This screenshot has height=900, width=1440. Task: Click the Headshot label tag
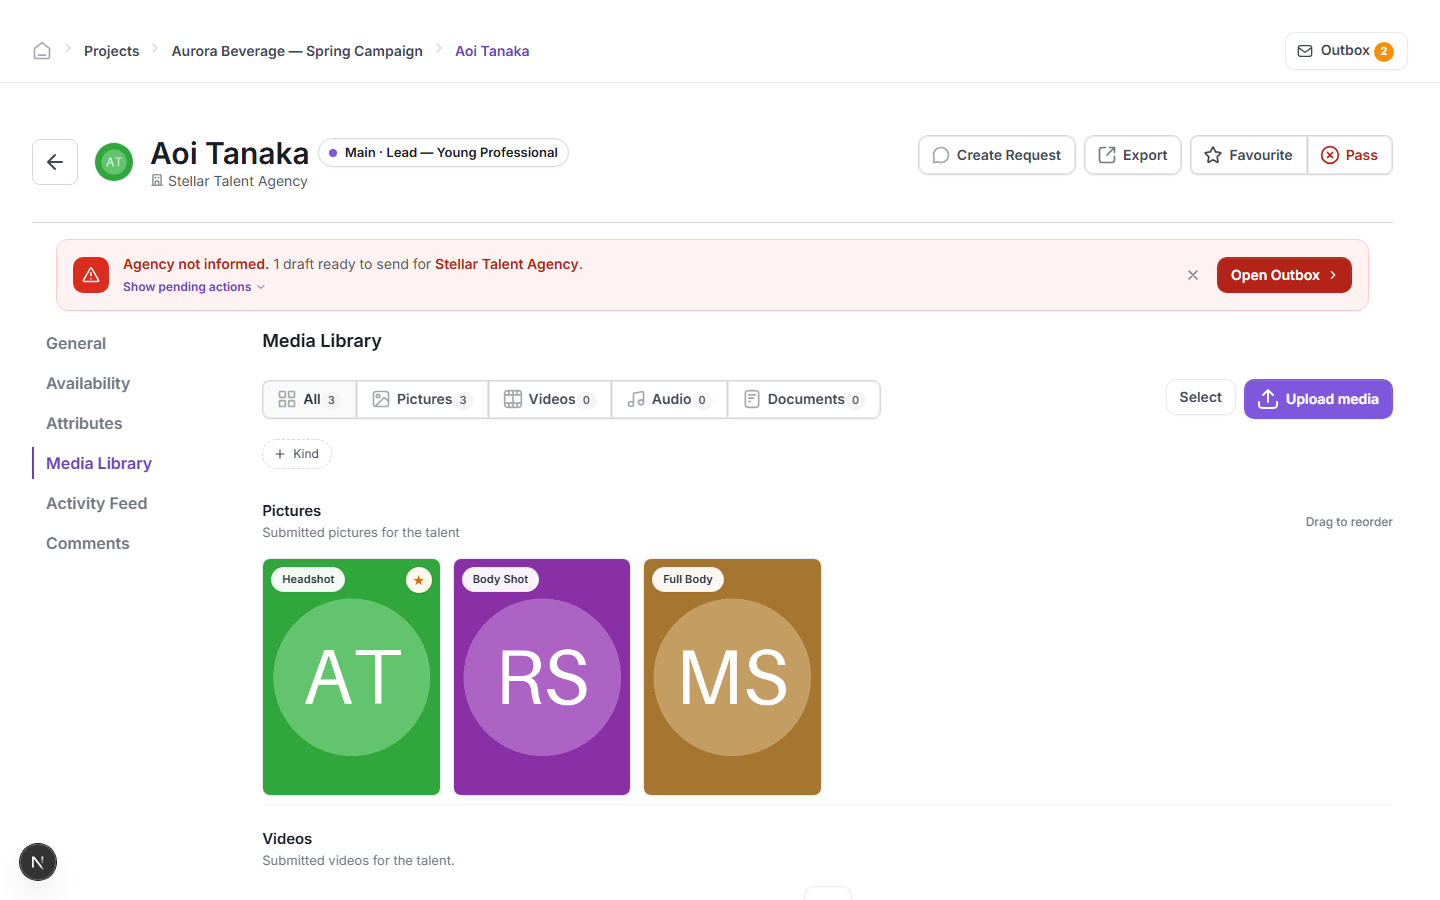pos(308,579)
